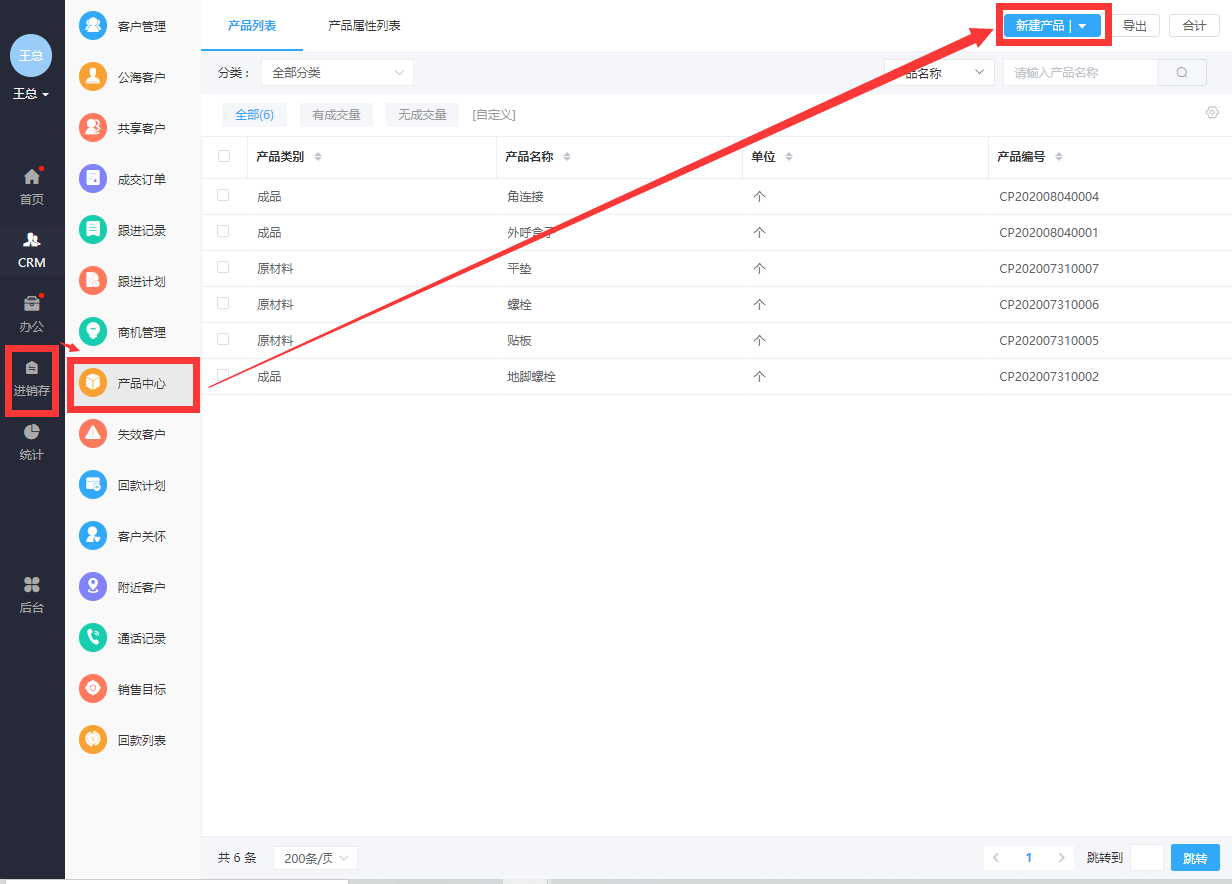Open 成交订单 orders icon
The image size is (1232, 884).
tap(93, 179)
